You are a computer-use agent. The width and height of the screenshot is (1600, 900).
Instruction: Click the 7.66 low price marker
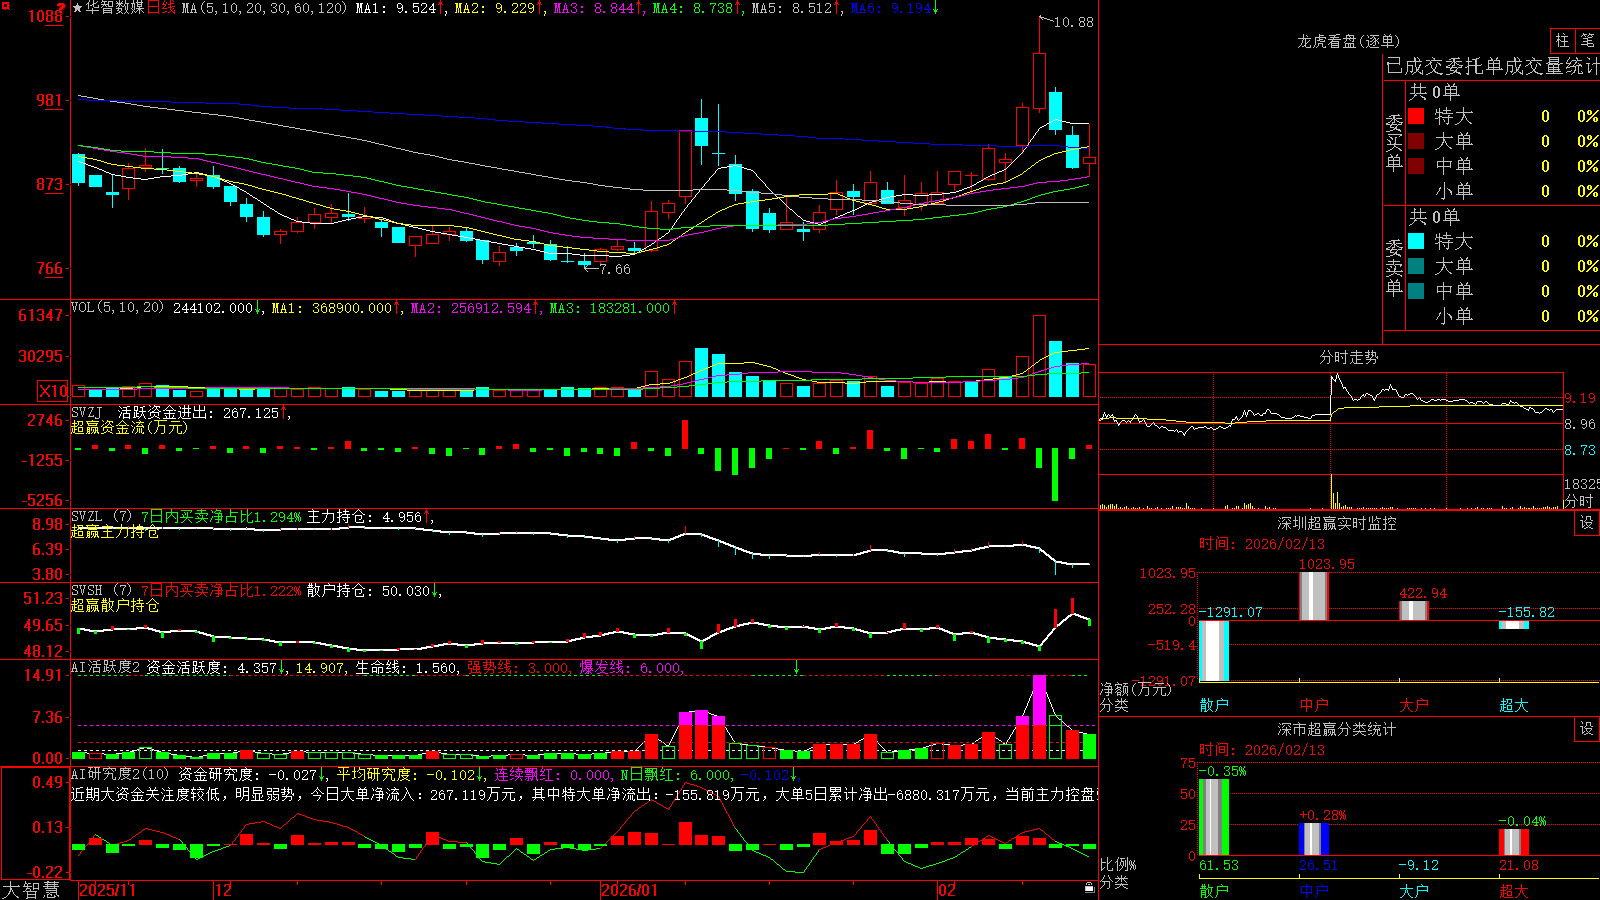614,269
